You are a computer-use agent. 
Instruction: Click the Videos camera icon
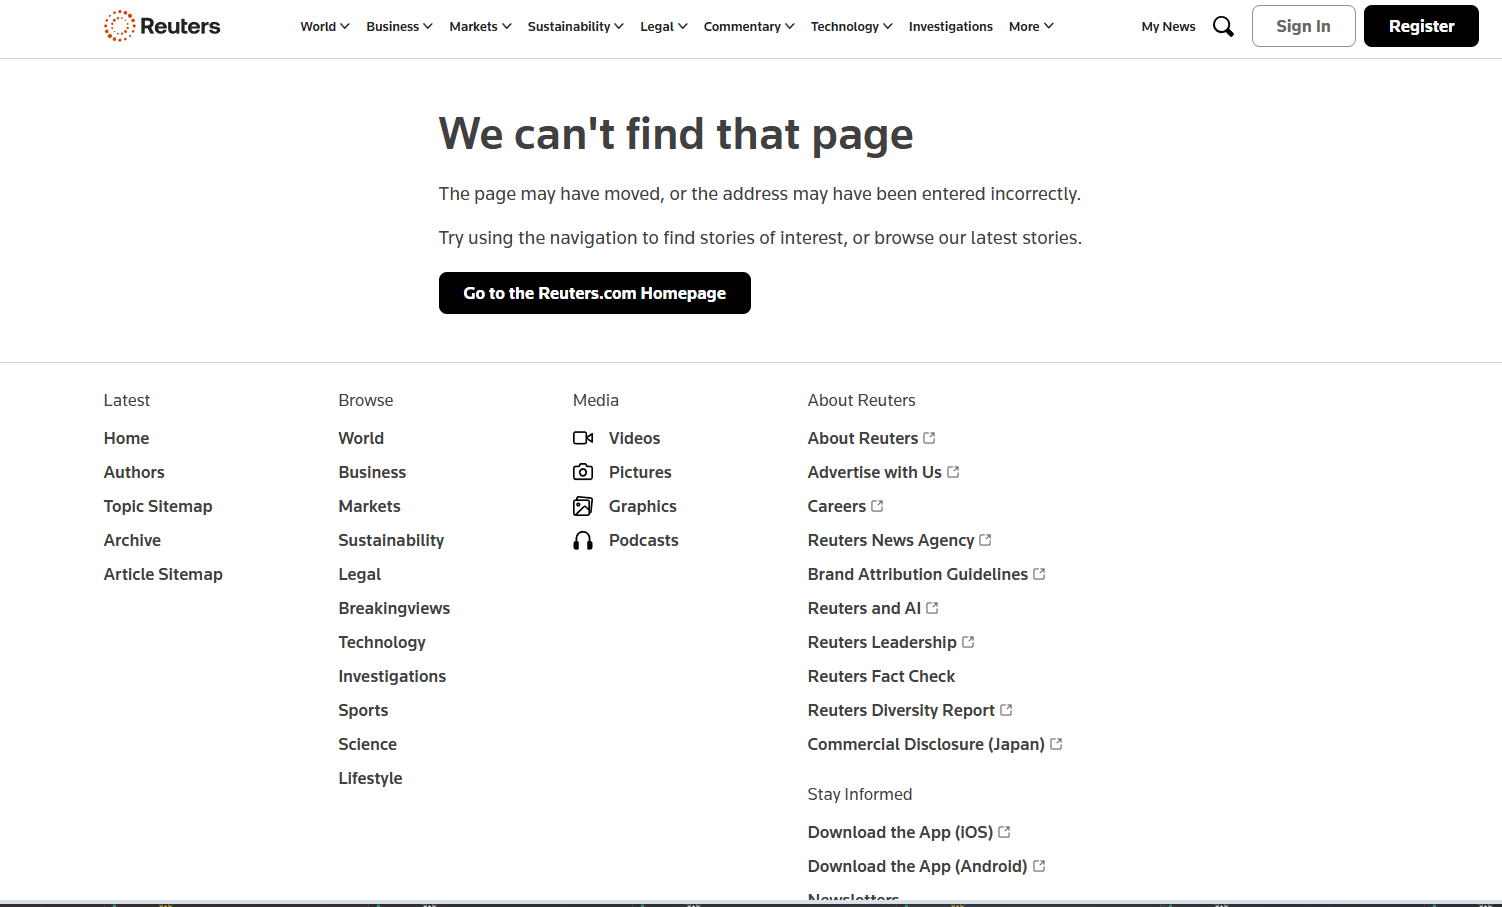tap(583, 438)
